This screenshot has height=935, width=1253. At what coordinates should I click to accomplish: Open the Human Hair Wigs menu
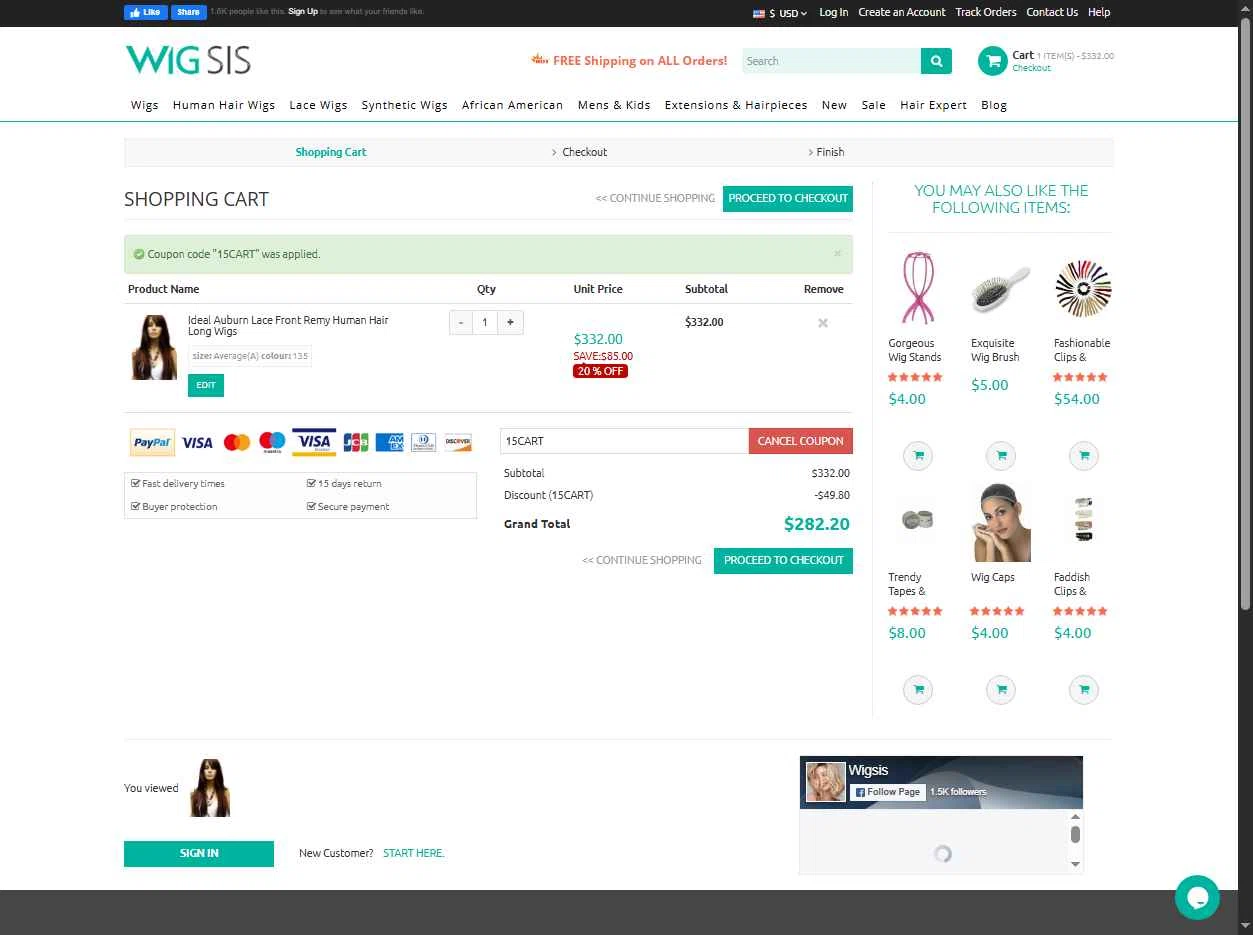tap(224, 105)
